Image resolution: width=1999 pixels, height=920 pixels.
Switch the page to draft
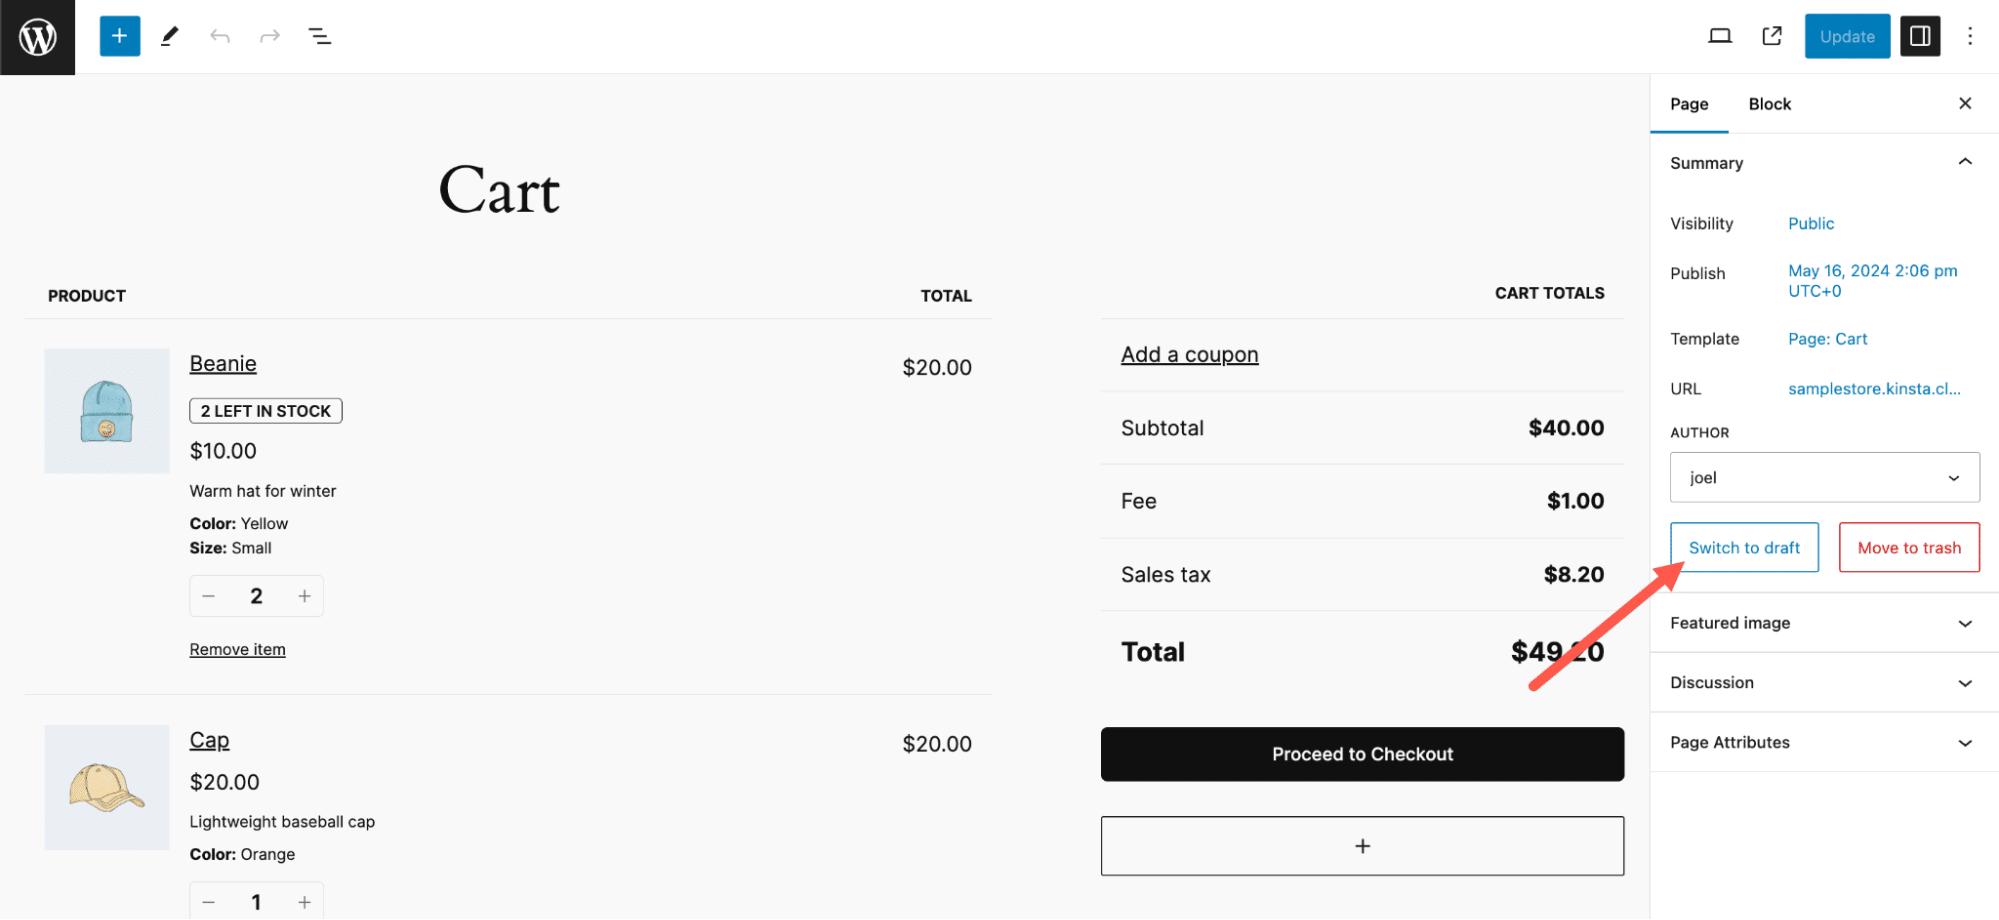click(x=1744, y=547)
